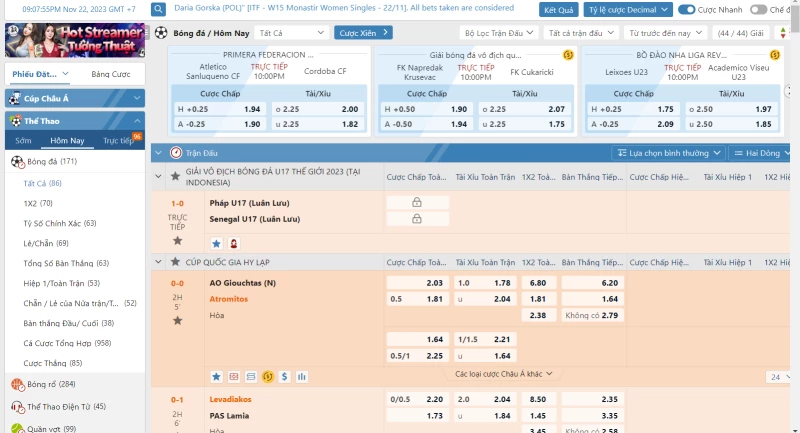The width and height of the screenshot is (800, 433).
Task: Open the Tất cả trận đấu dropdown
Action: pyautogui.click(x=581, y=33)
